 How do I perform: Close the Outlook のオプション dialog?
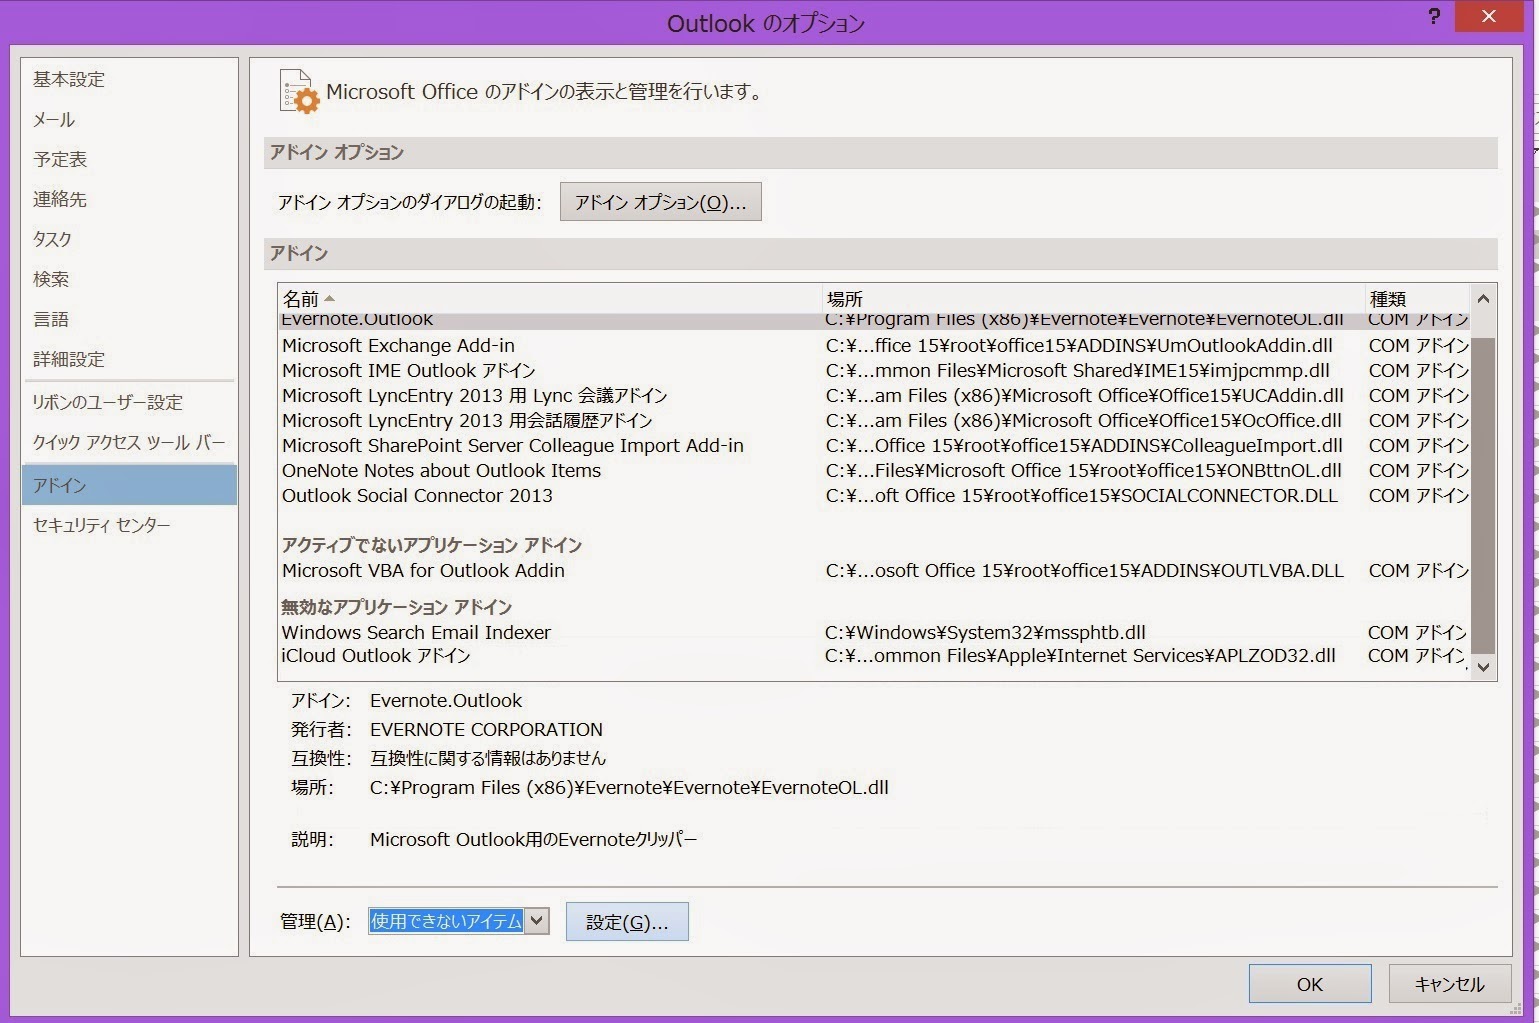click(x=1489, y=17)
